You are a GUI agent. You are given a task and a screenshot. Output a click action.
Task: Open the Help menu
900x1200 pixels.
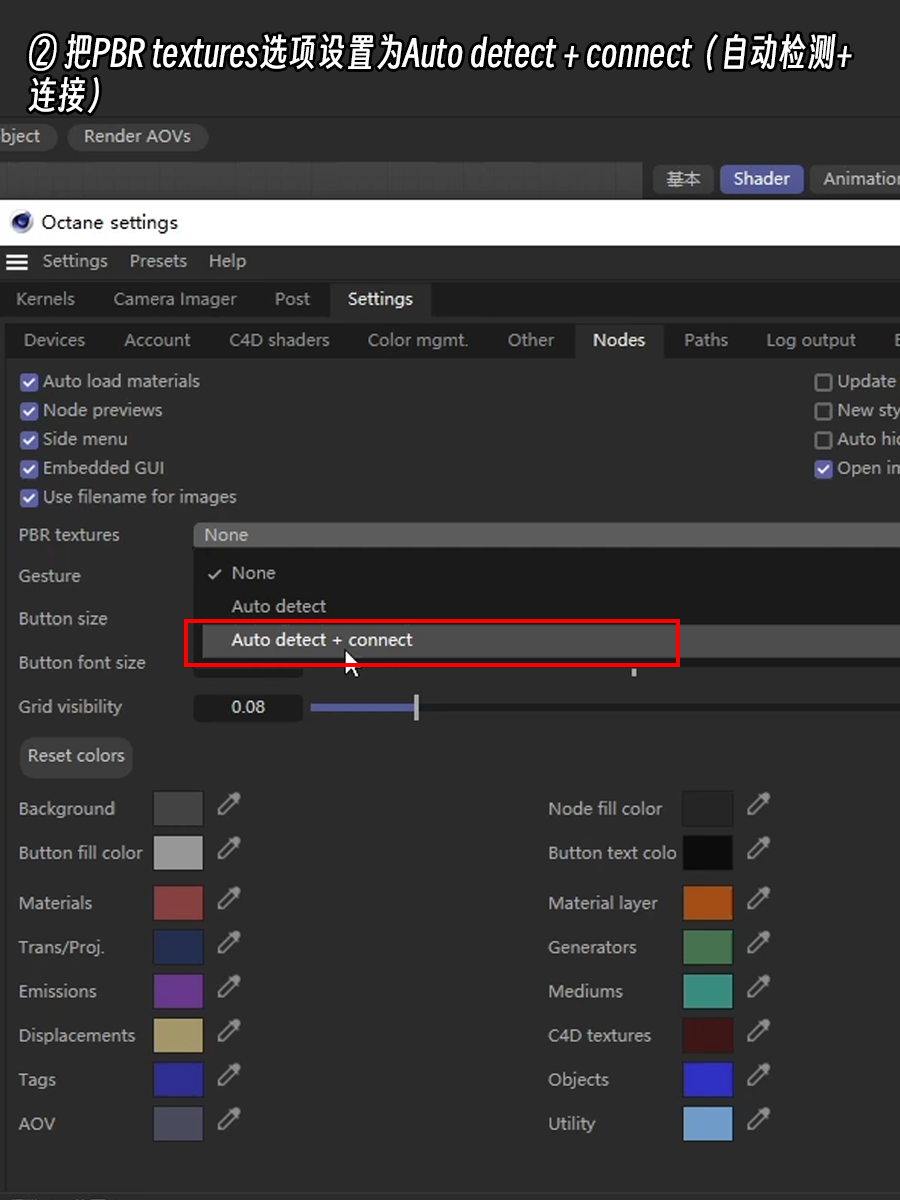point(227,261)
